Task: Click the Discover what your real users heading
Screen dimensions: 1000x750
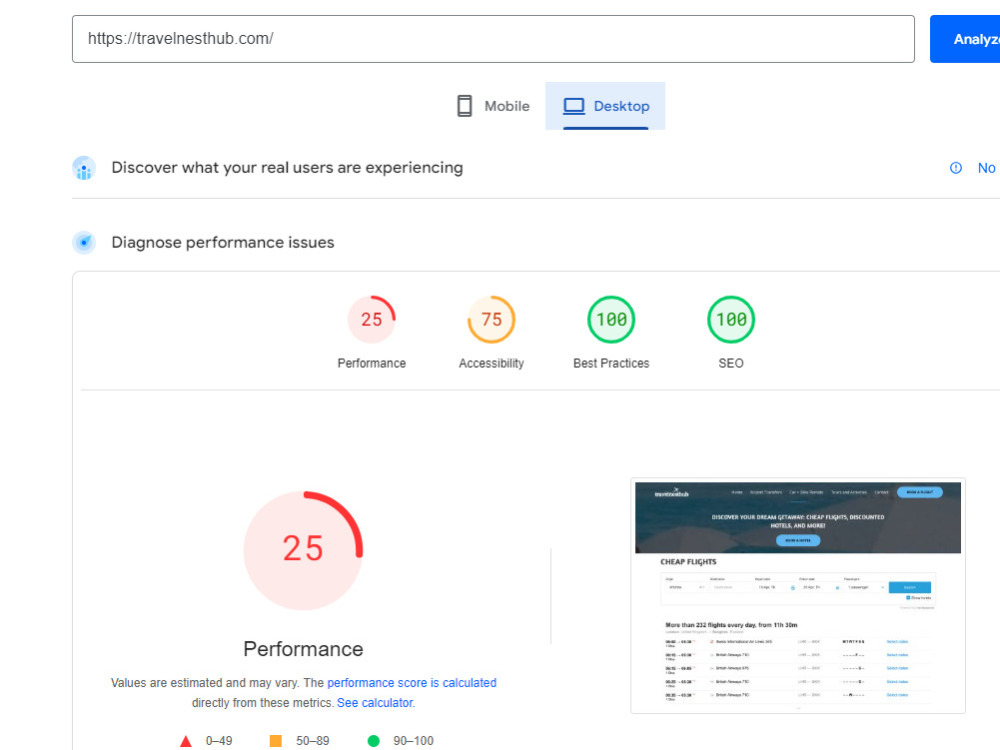Action: pos(287,168)
